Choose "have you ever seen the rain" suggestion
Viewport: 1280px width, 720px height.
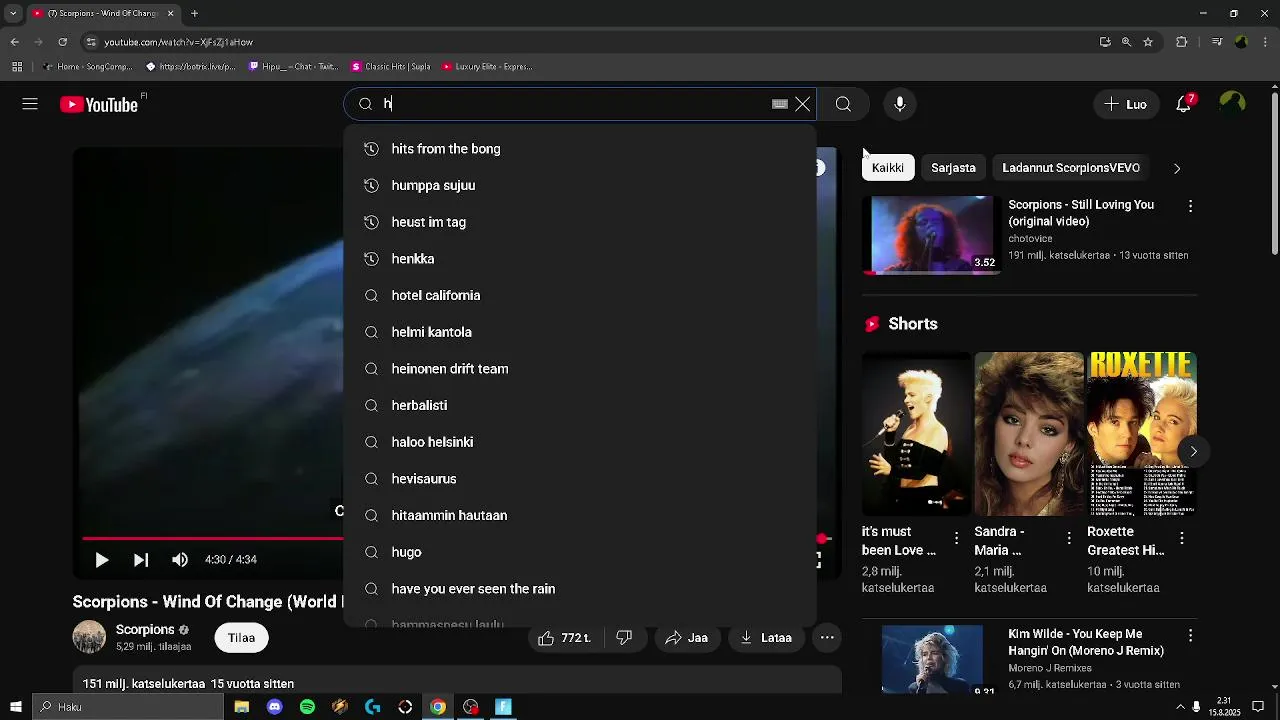click(580, 589)
